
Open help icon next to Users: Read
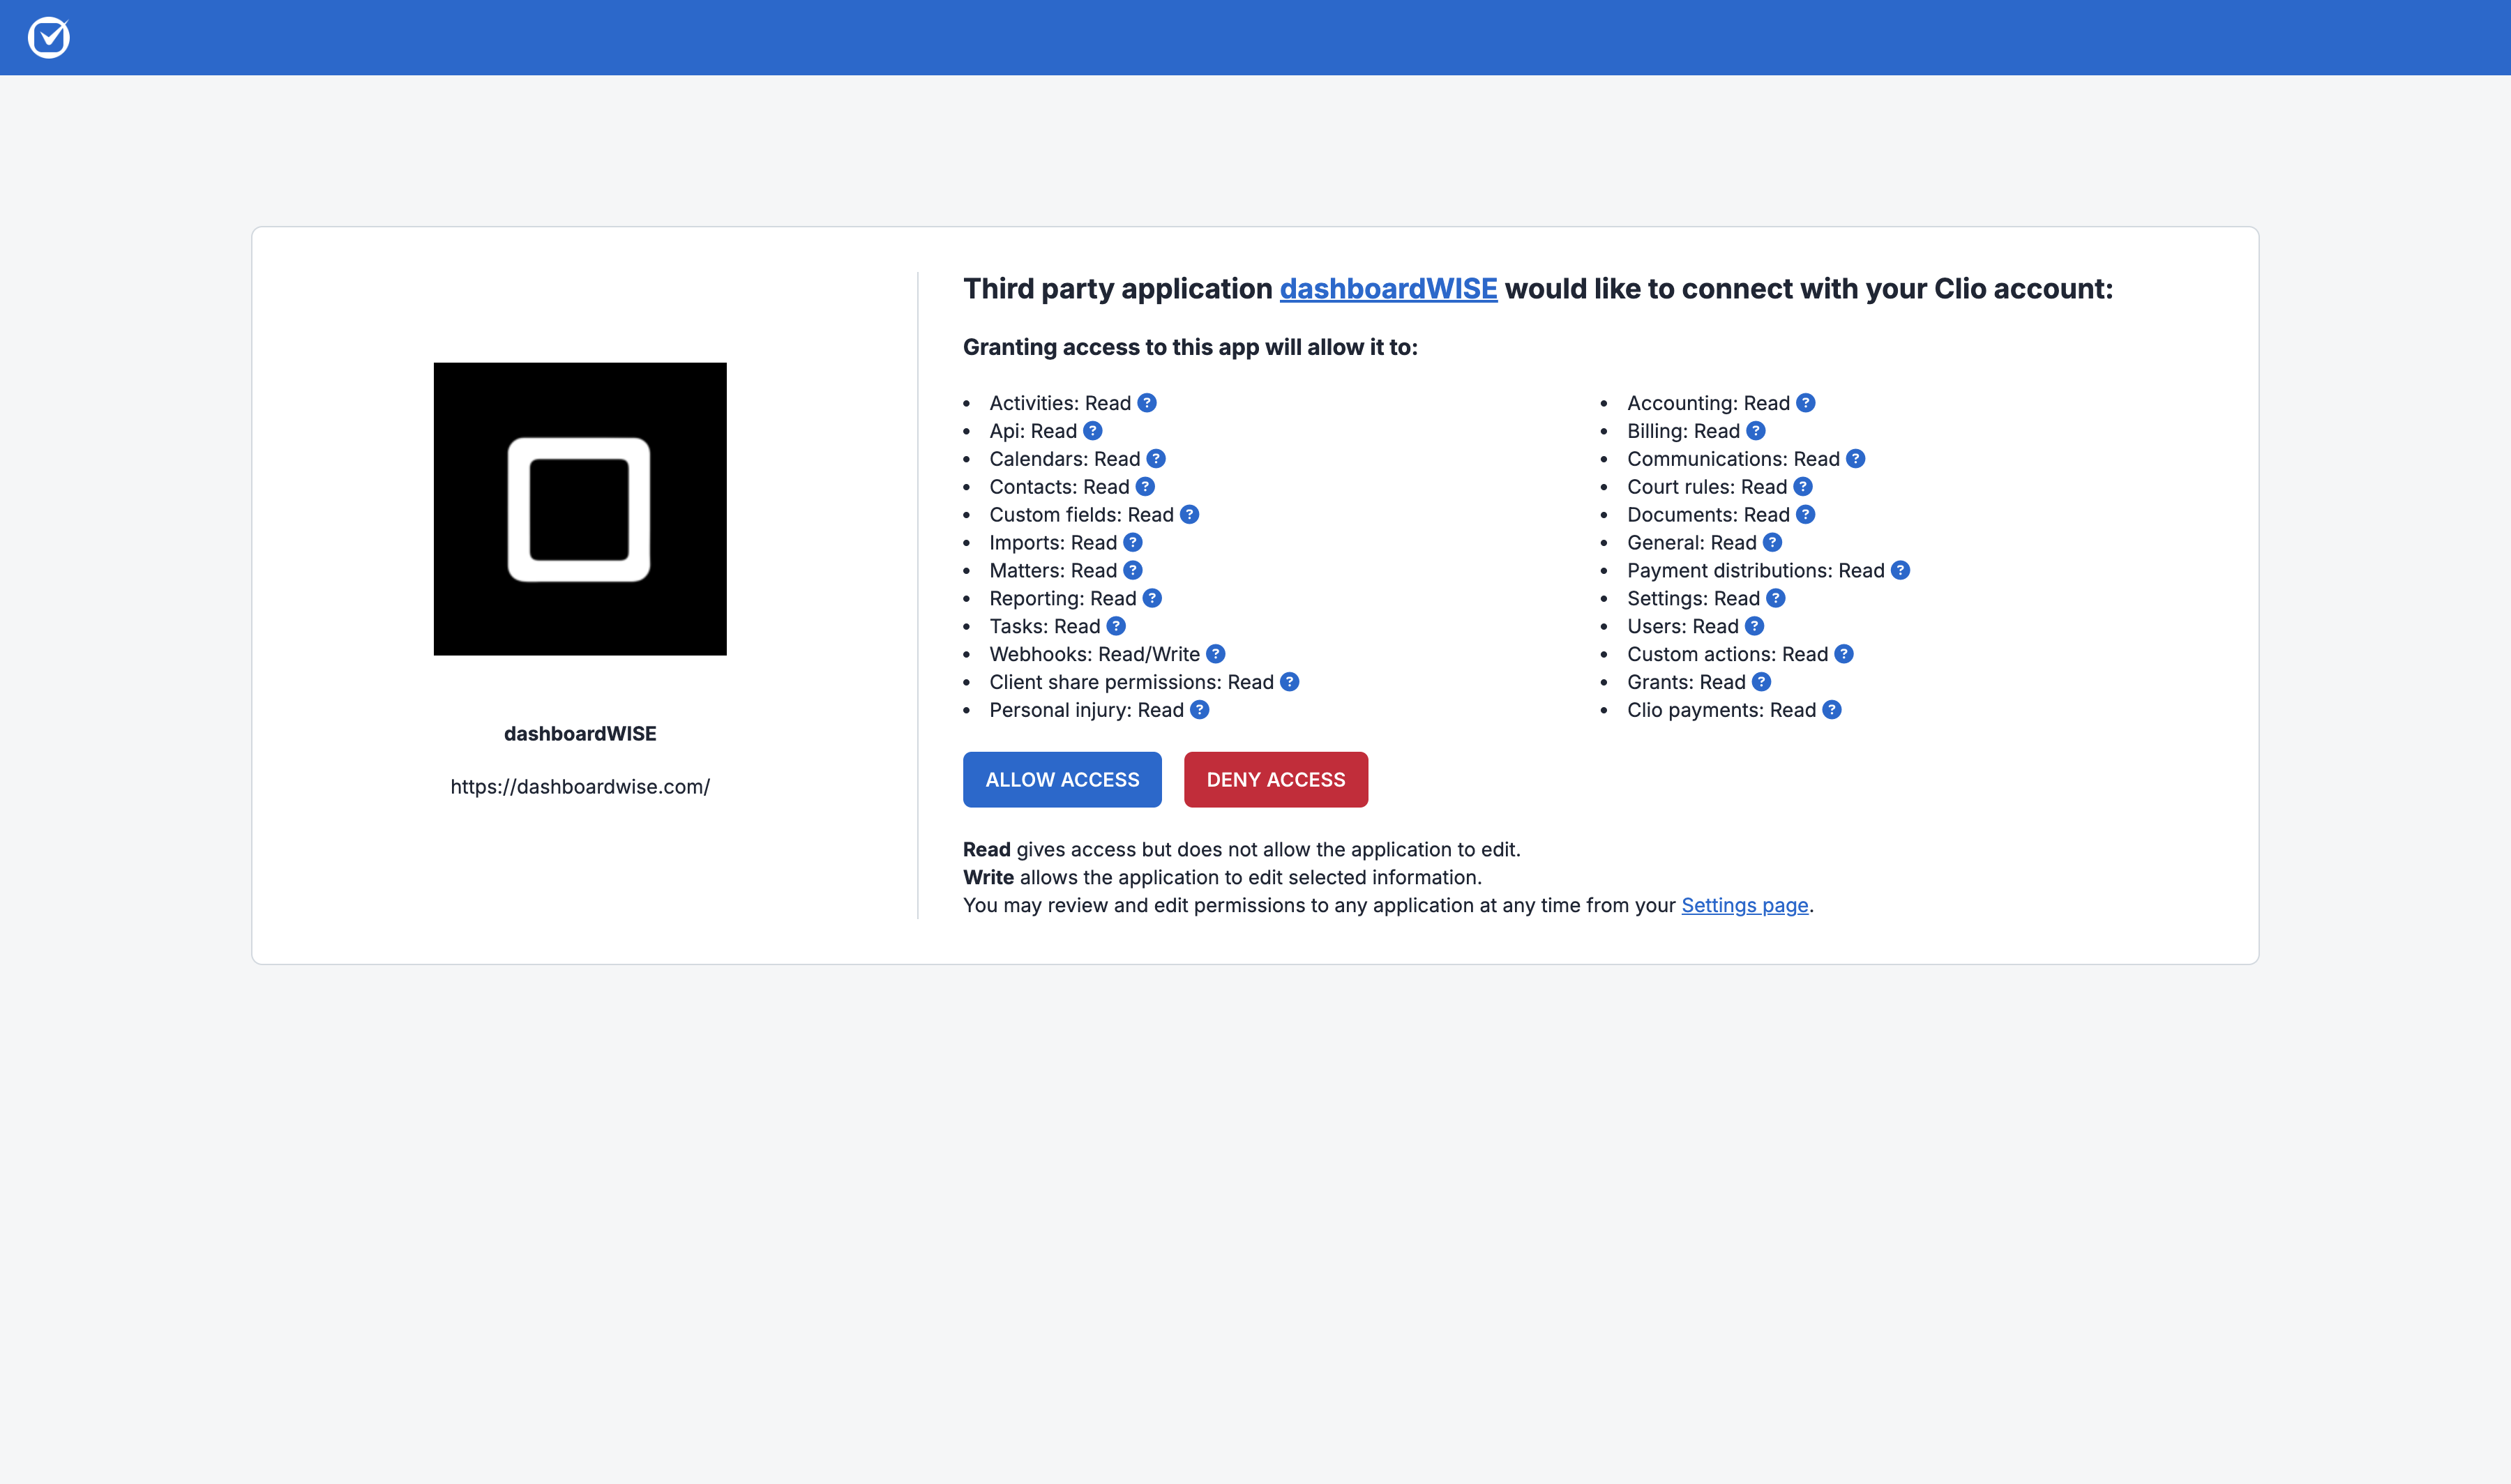1755,626
